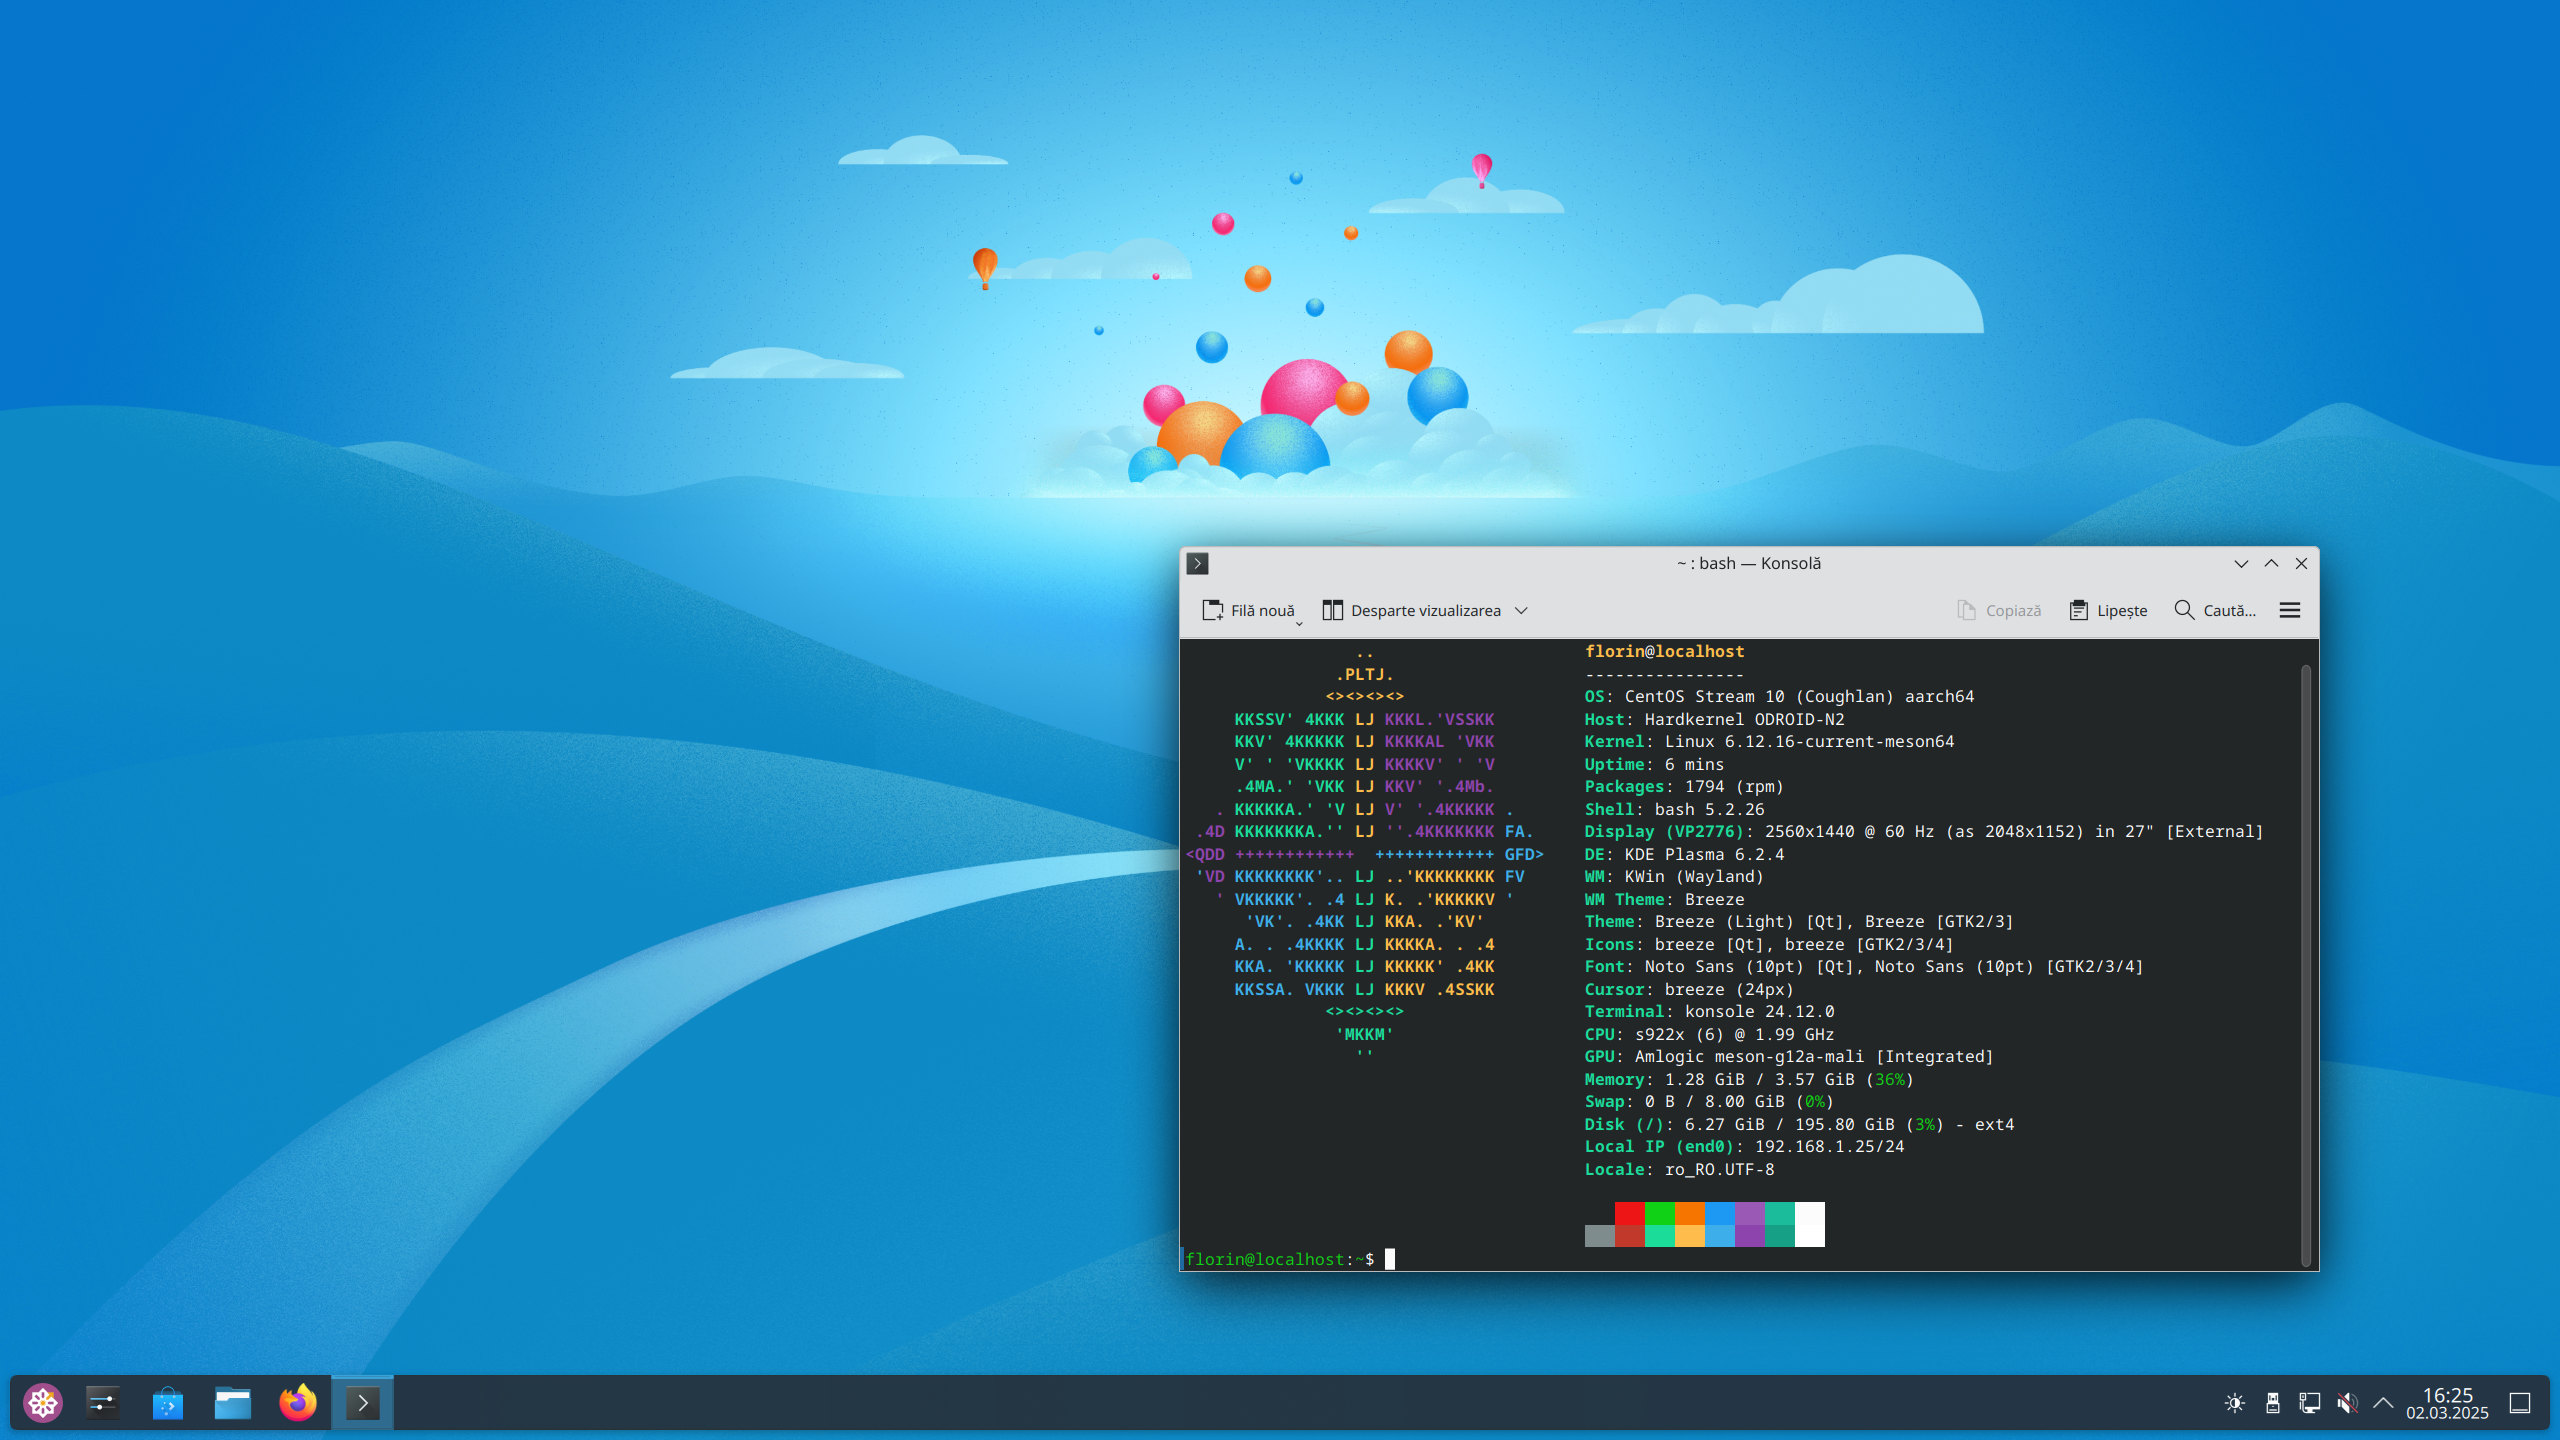
Task: Click the Konsole title bar text
Action: [x=1748, y=563]
